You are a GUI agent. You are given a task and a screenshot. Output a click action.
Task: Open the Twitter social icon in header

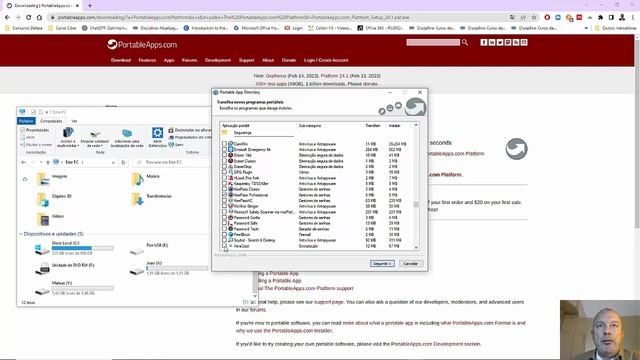[x=500, y=42]
